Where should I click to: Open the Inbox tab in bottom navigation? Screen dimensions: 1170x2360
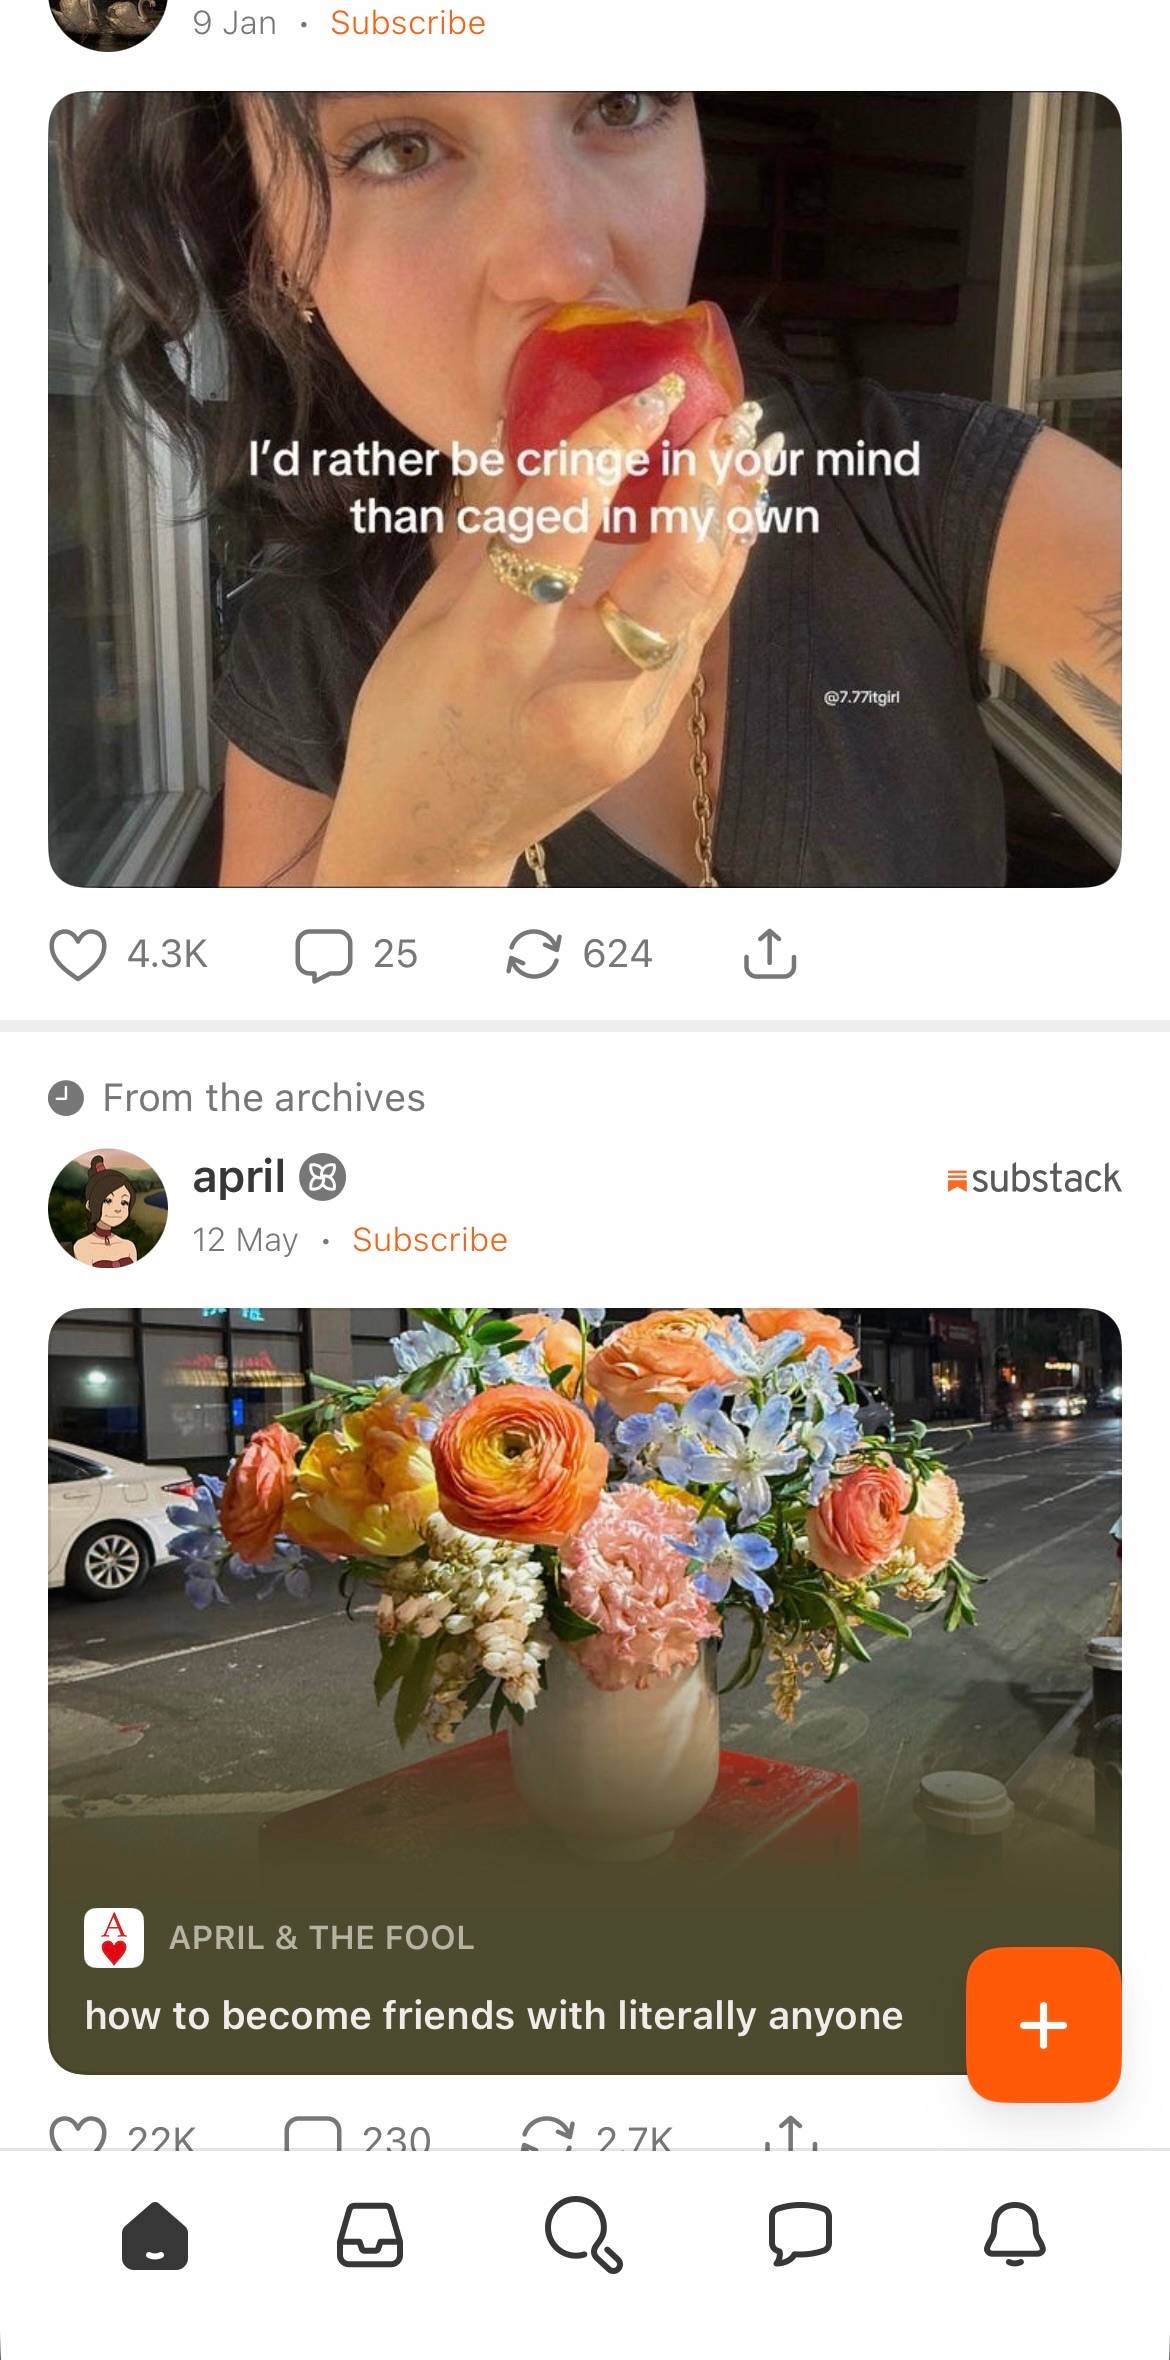pos(370,2234)
